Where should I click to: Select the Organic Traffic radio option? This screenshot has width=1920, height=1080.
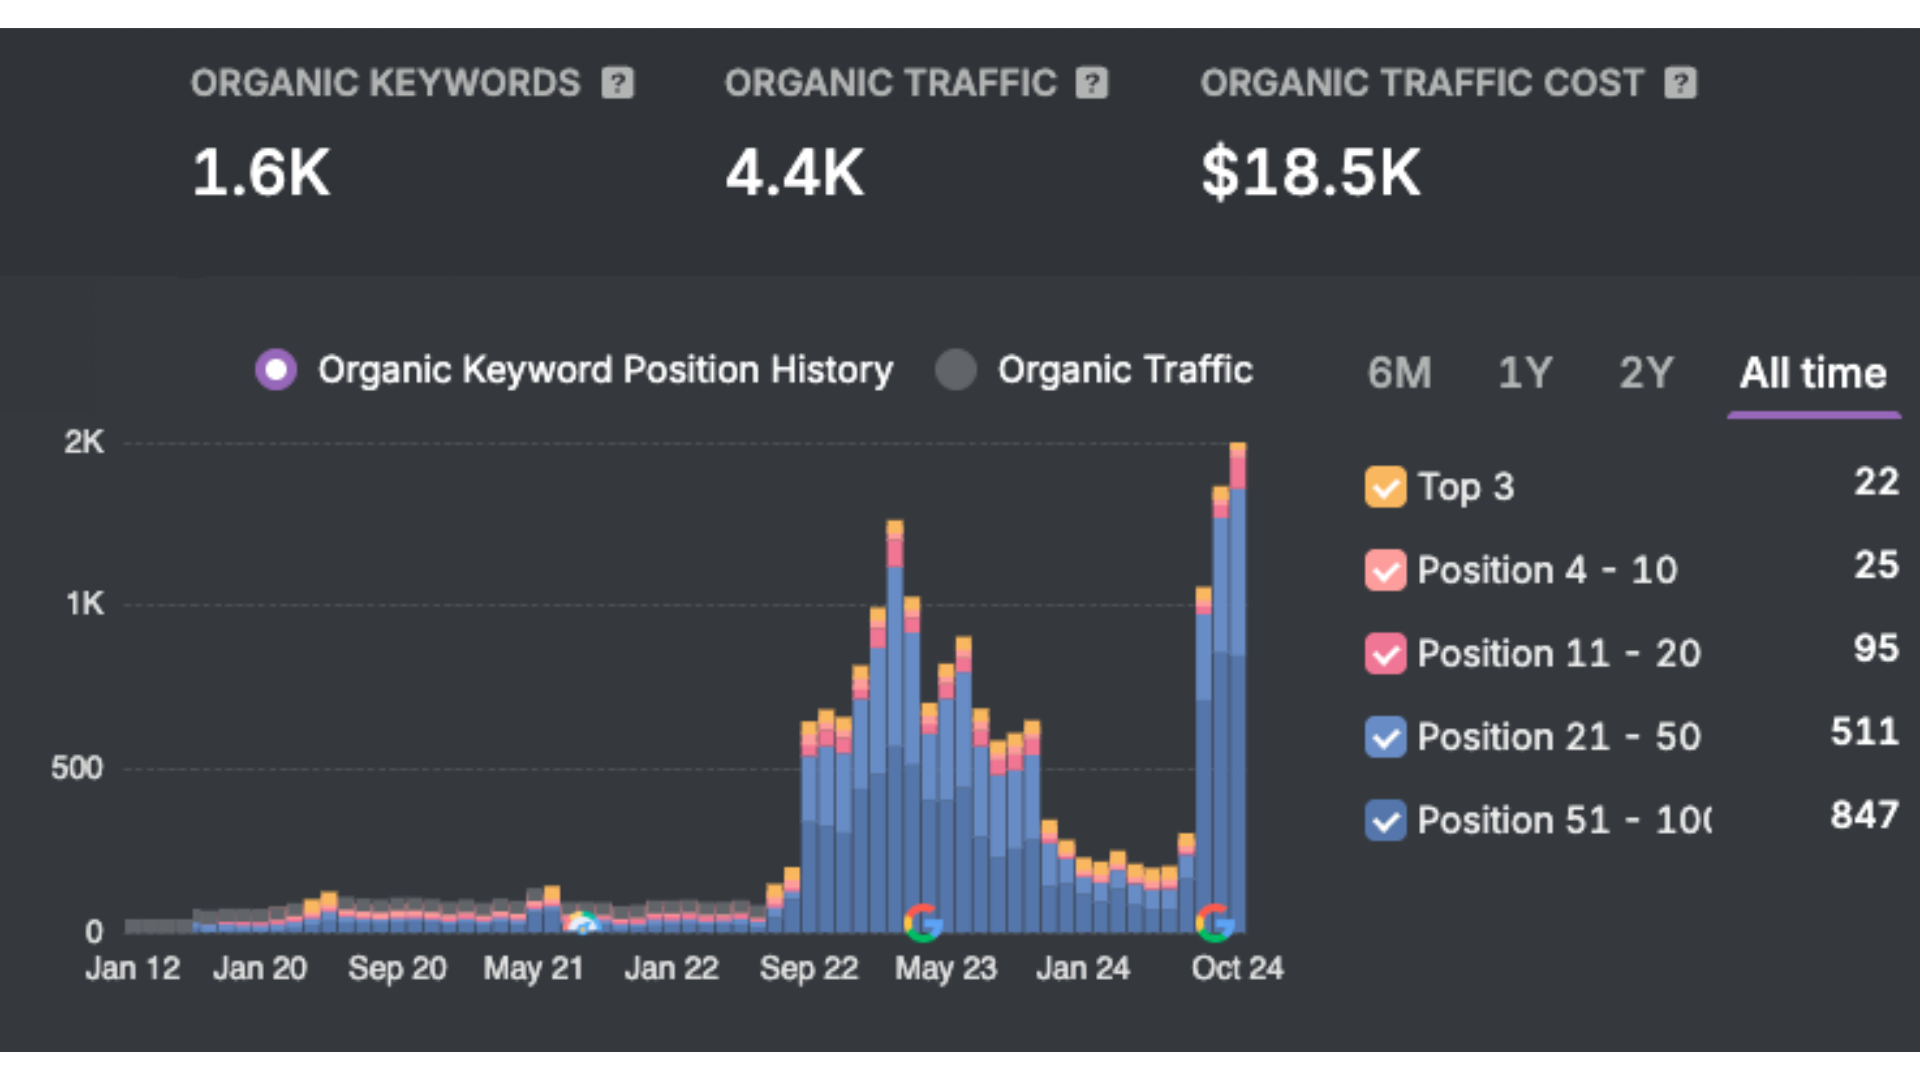tap(956, 370)
